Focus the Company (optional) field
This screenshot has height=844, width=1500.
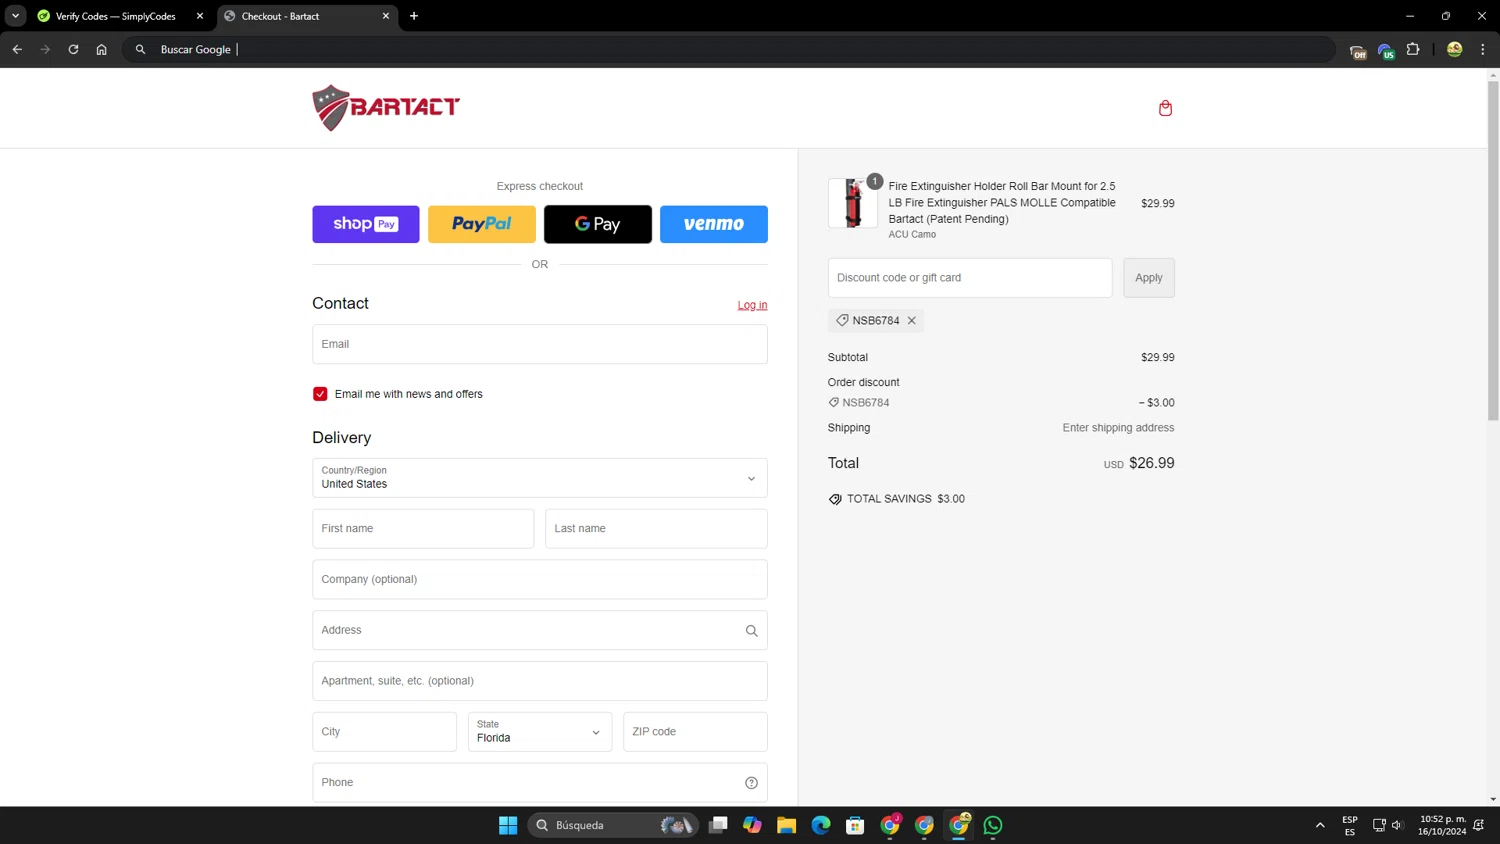[540, 580]
